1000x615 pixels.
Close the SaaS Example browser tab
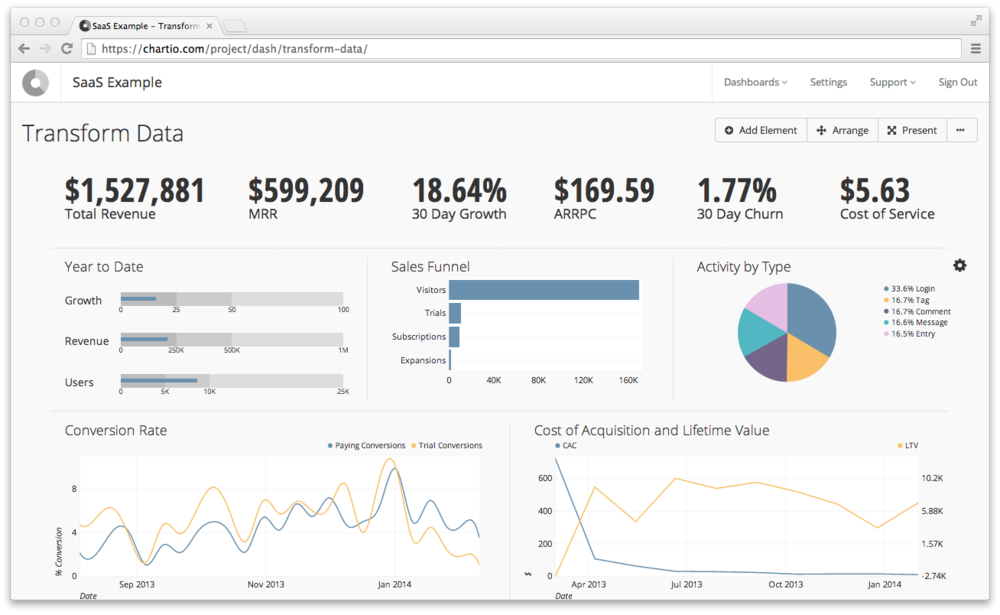click(209, 26)
